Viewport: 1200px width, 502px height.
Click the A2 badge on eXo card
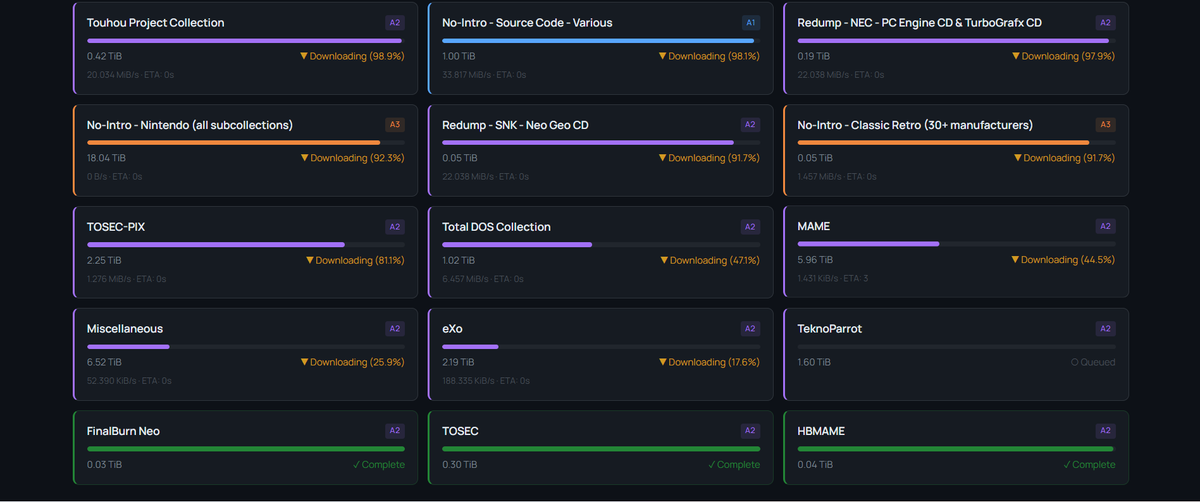click(750, 329)
